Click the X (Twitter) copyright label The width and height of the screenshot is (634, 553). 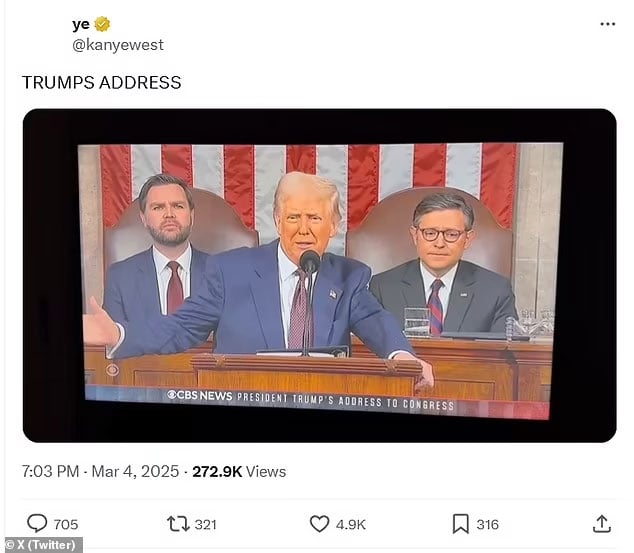coord(42,545)
